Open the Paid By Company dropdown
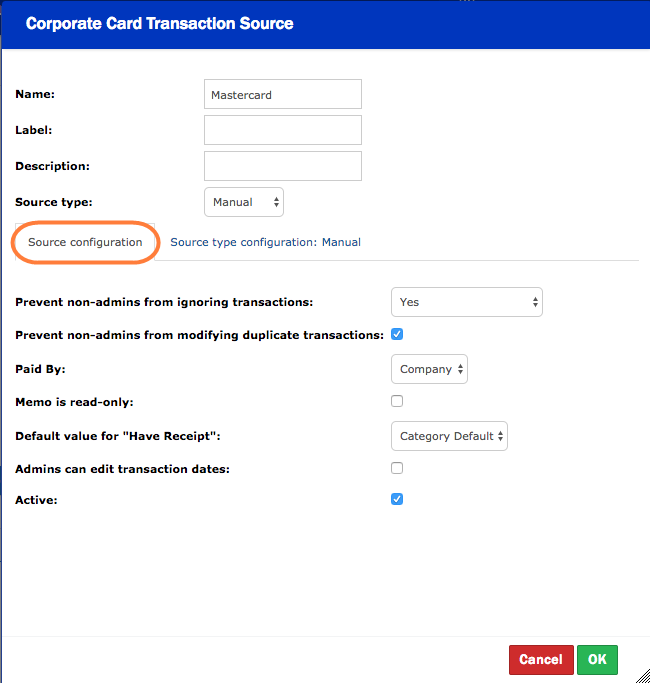This screenshot has height=683, width=650. coord(429,369)
